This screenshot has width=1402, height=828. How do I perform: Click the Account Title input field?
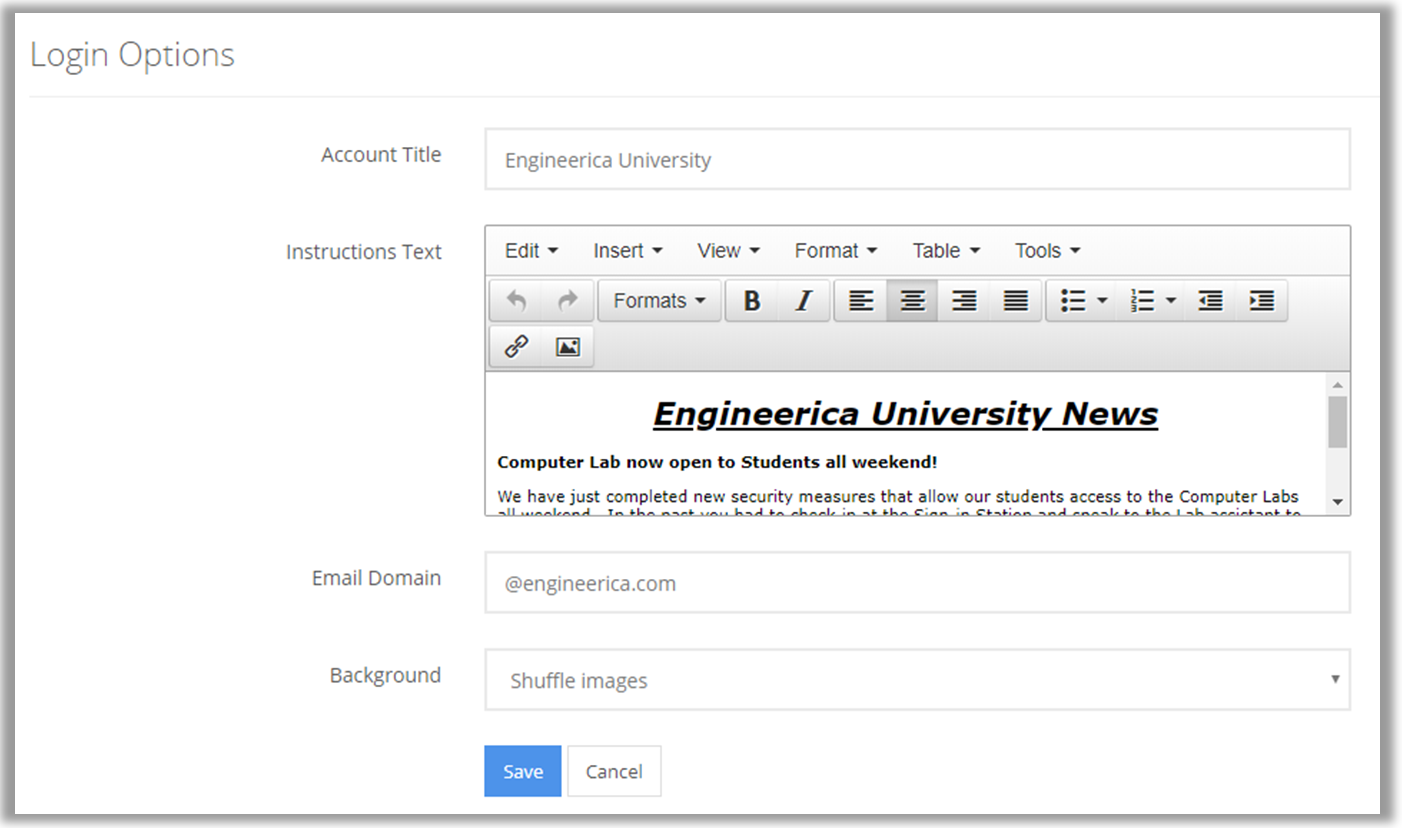pos(917,159)
